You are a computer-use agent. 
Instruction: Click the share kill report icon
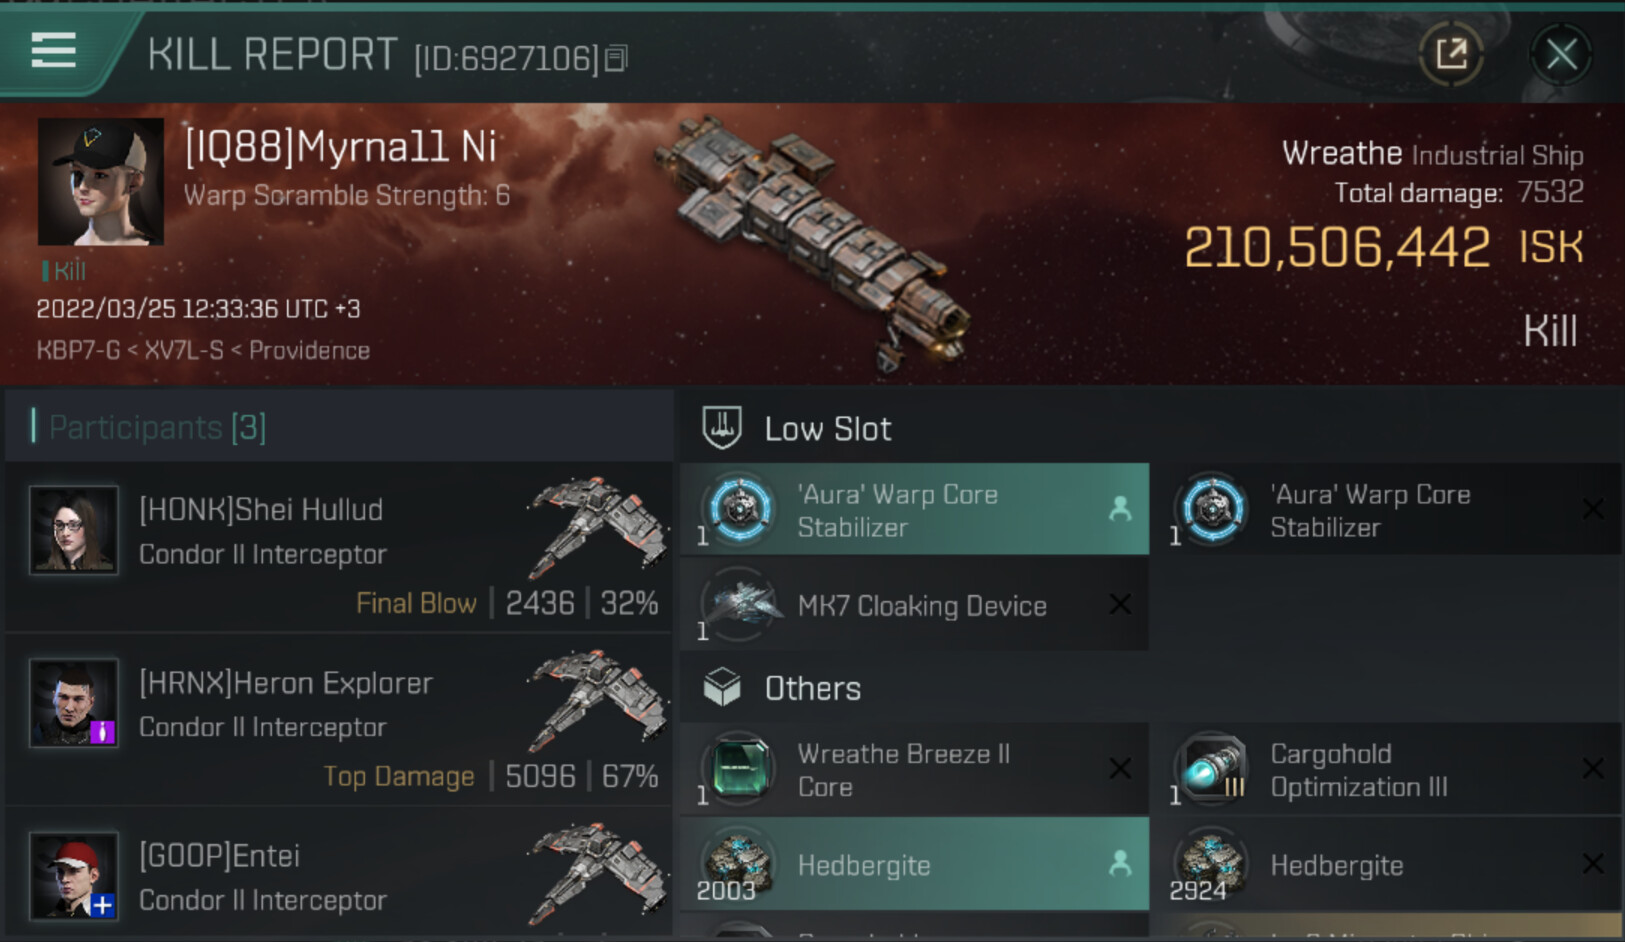pyautogui.click(x=1451, y=54)
